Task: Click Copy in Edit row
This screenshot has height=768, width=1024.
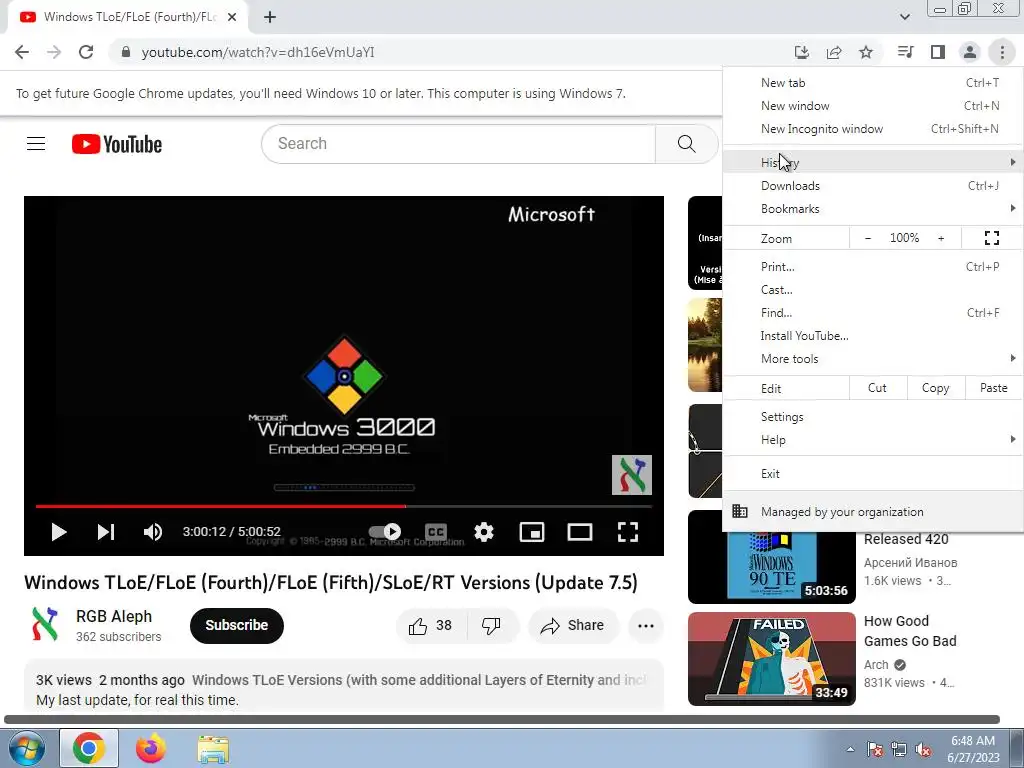Action: point(935,388)
